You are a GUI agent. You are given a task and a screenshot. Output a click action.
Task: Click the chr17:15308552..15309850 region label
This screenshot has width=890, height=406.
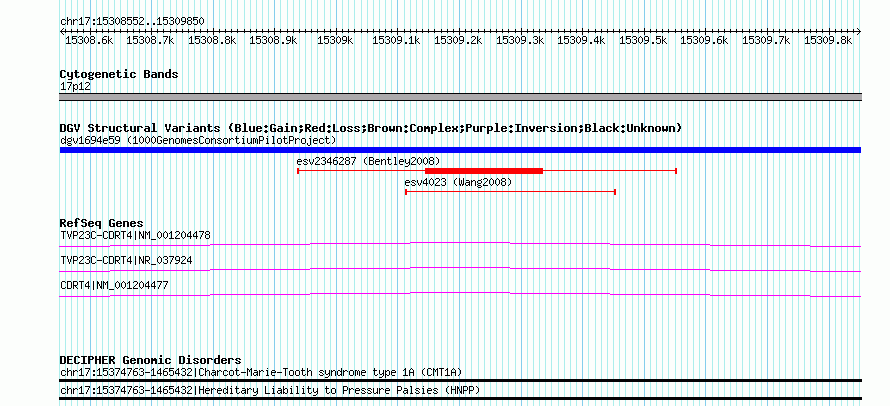tap(132, 22)
